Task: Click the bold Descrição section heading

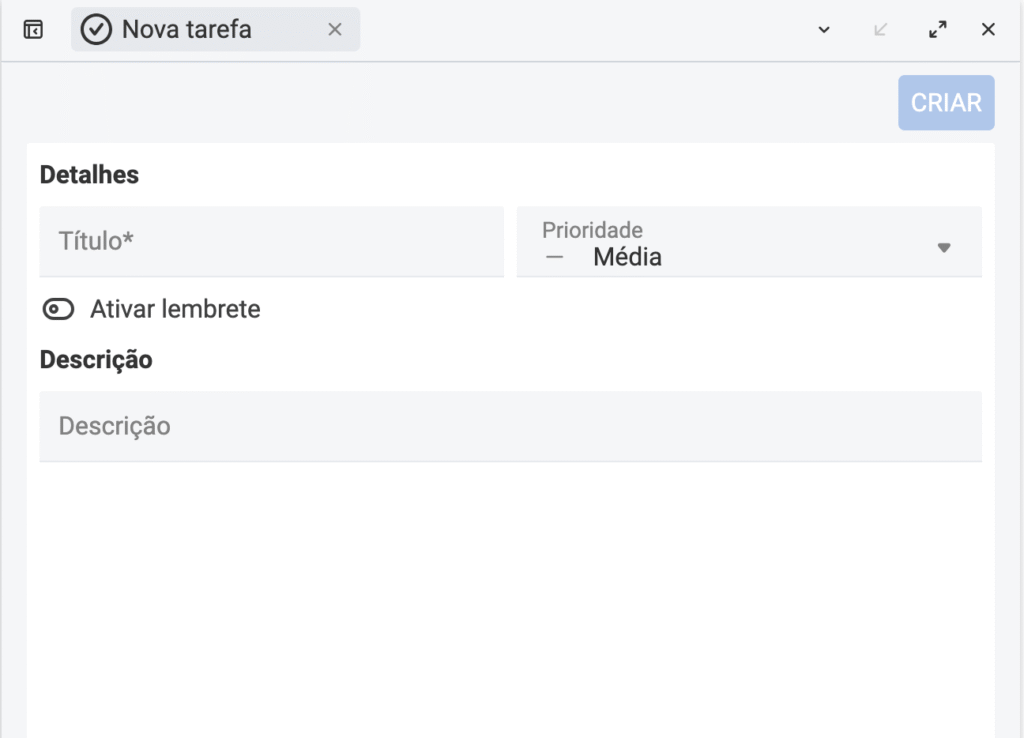Action: [96, 359]
